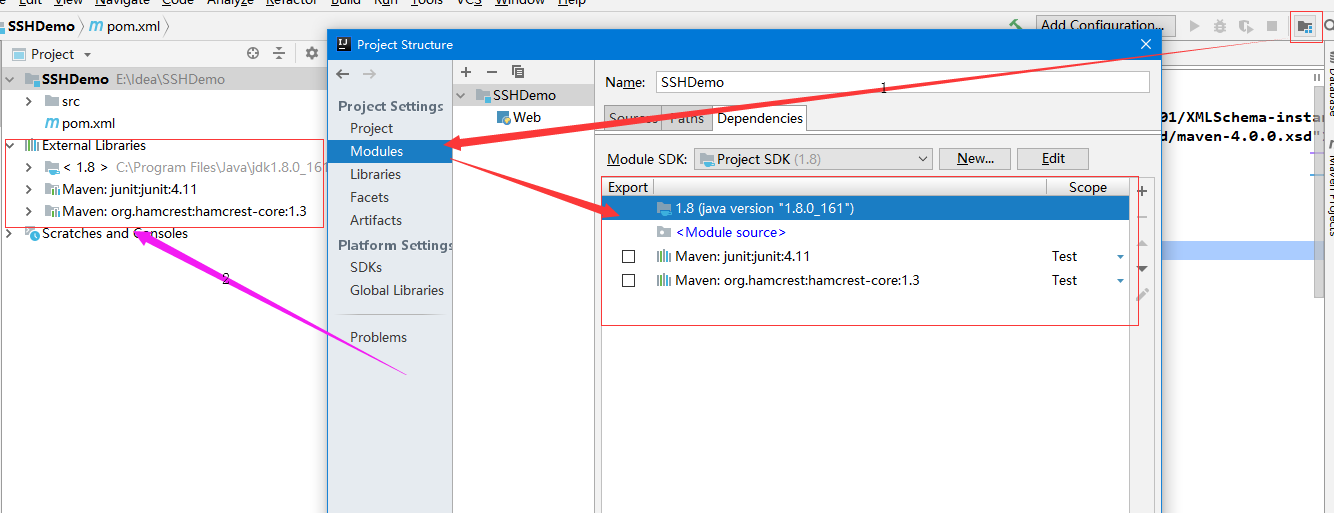Select Maven: junit:junit:4.11 dependency row
The height and width of the screenshot is (513, 1334).
click(866, 256)
